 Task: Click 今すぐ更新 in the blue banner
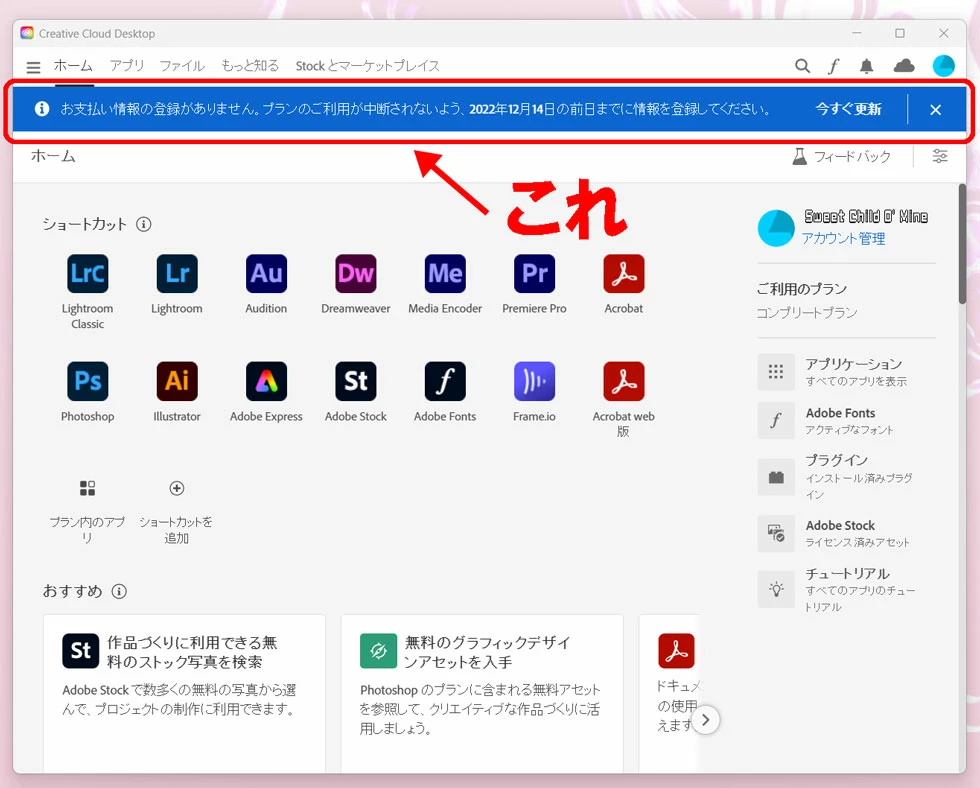tap(848, 109)
